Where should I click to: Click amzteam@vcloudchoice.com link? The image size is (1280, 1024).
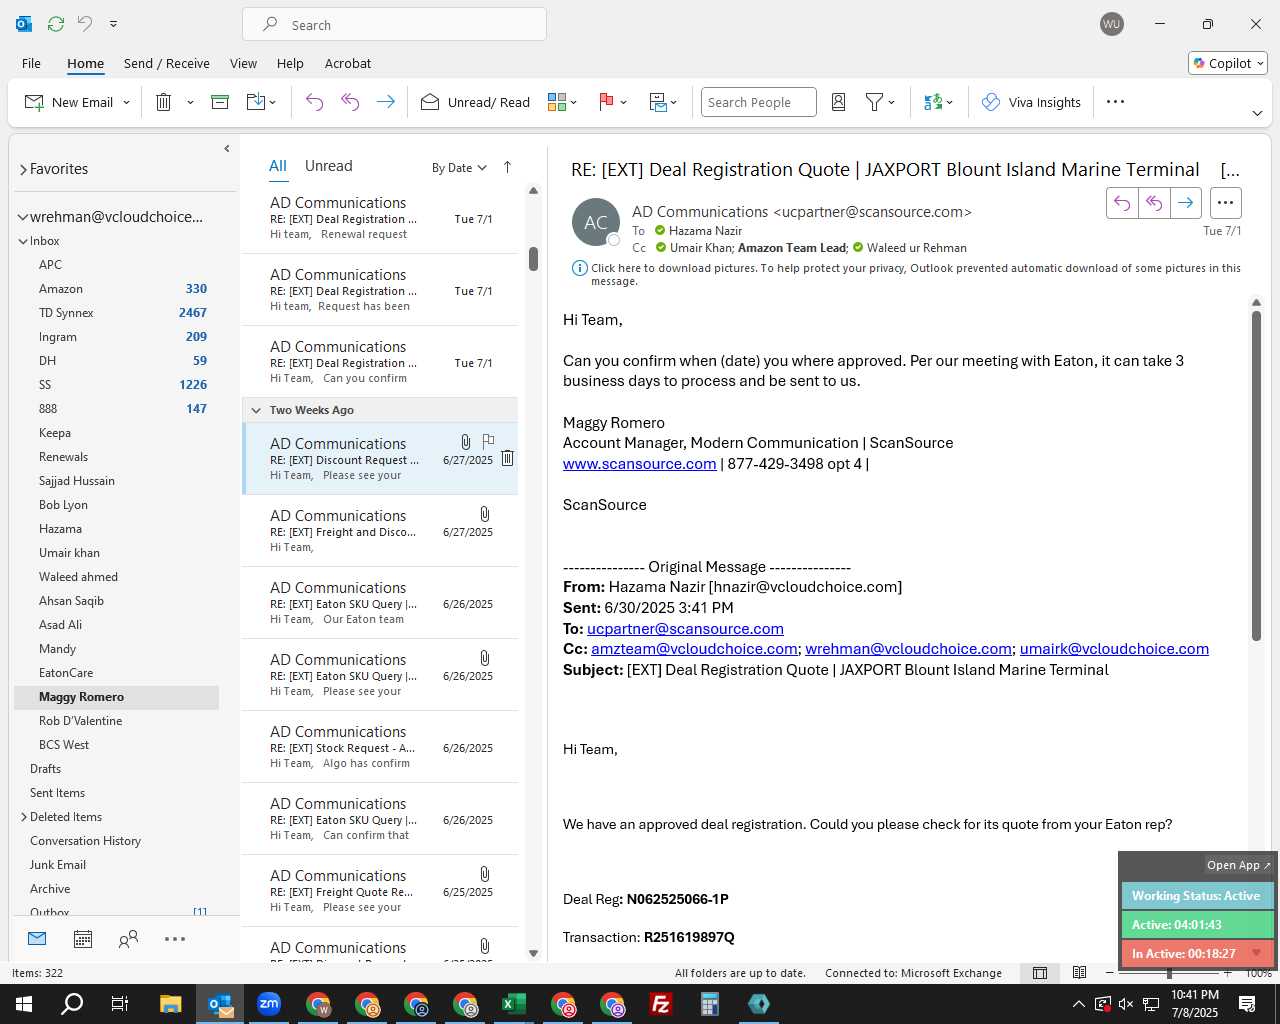coord(694,649)
